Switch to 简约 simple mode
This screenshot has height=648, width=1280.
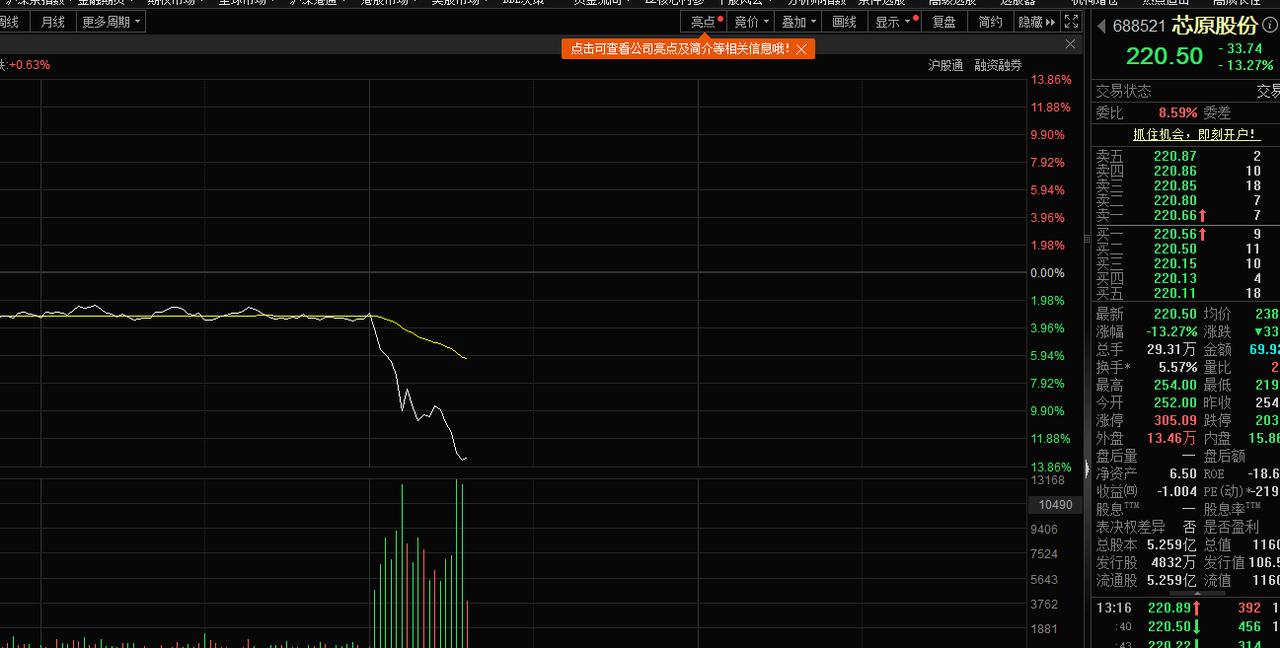pyautogui.click(x=990, y=21)
